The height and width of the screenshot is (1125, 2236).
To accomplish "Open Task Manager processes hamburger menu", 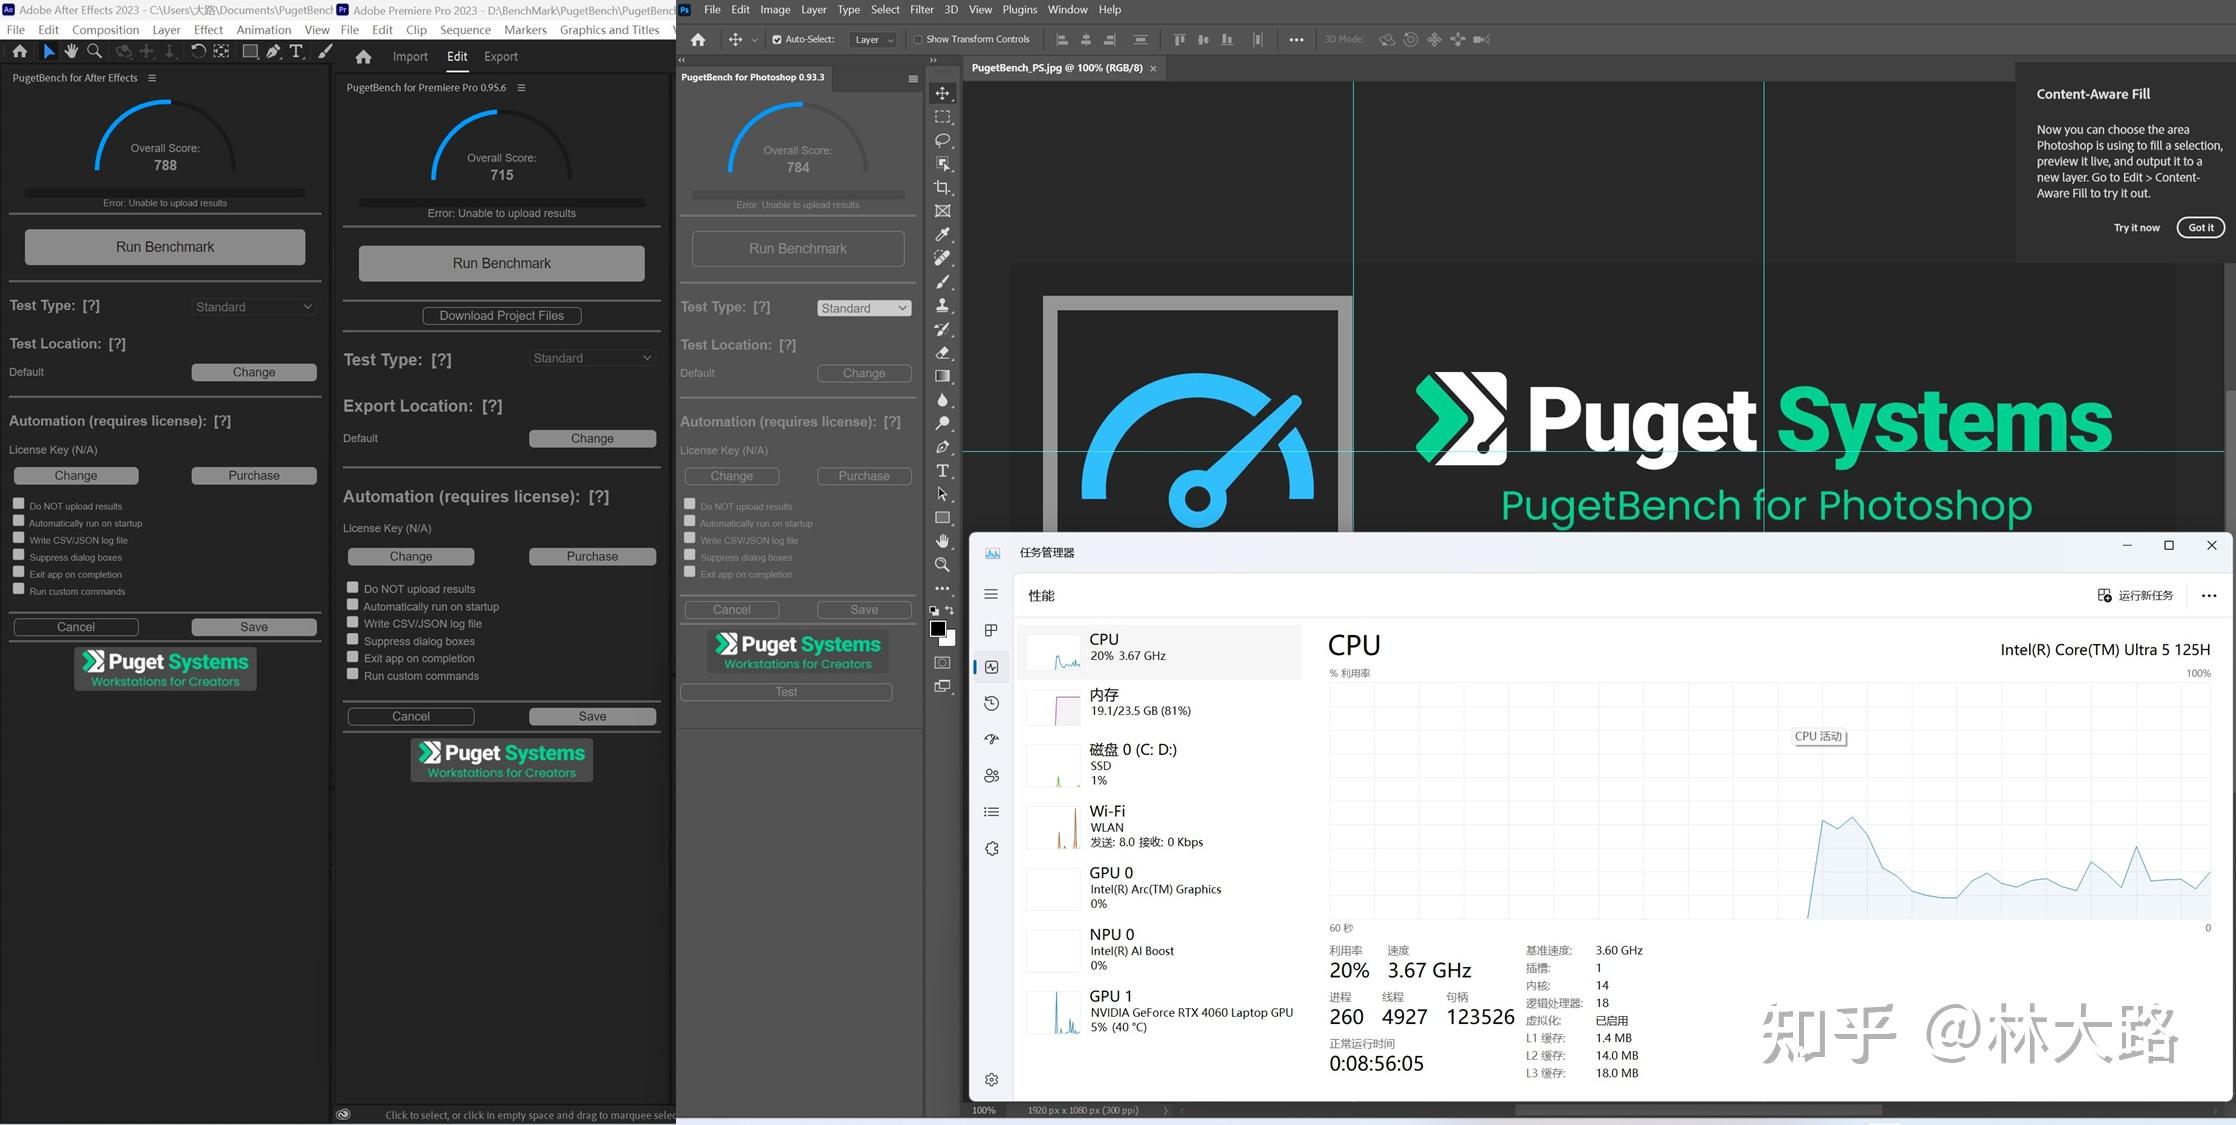I will pyautogui.click(x=991, y=594).
